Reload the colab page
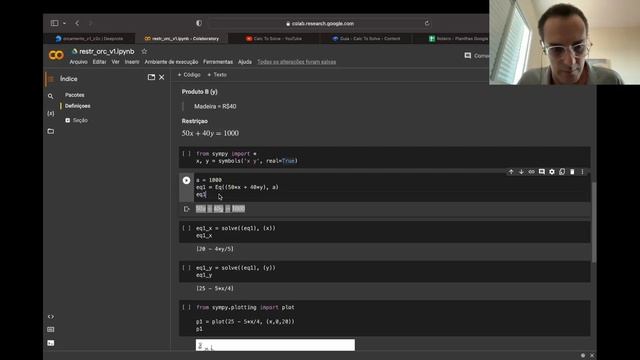The width and height of the screenshot is (640, 360). pos(427,23)
